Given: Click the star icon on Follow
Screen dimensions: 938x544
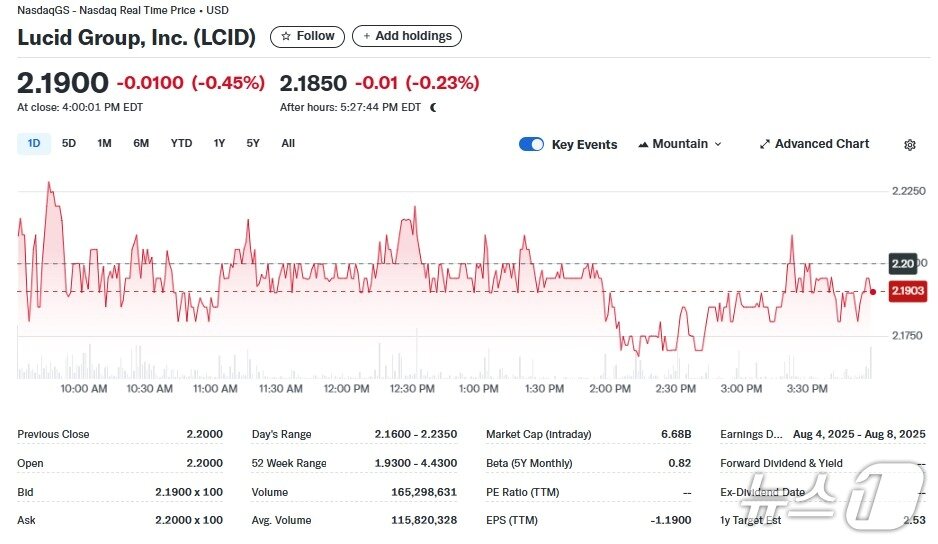Looking at the screenshot, I should tap(286, 36).
